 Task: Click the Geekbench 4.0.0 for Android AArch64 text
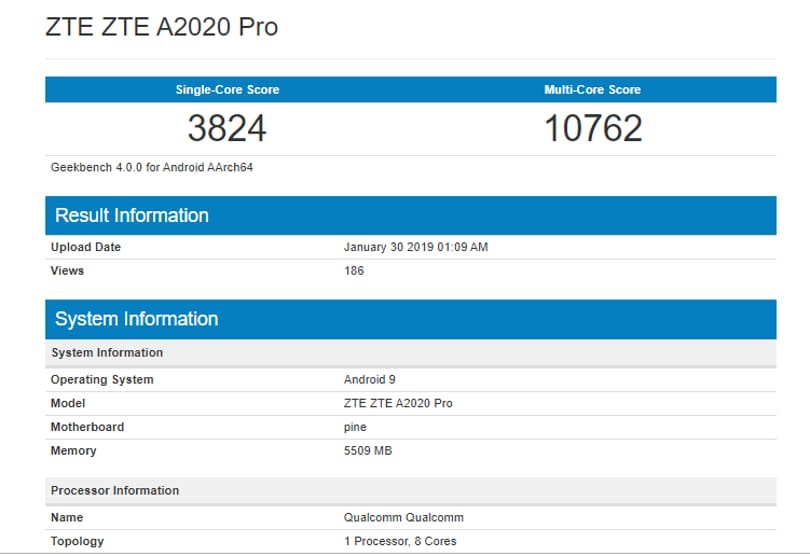pos(152,167)
